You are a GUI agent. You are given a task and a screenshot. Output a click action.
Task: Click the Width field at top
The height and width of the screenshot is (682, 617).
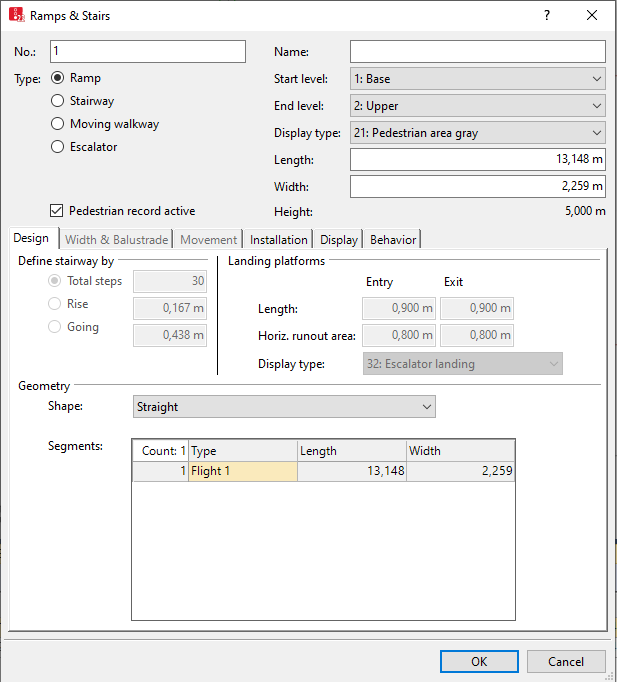(477, 186)
